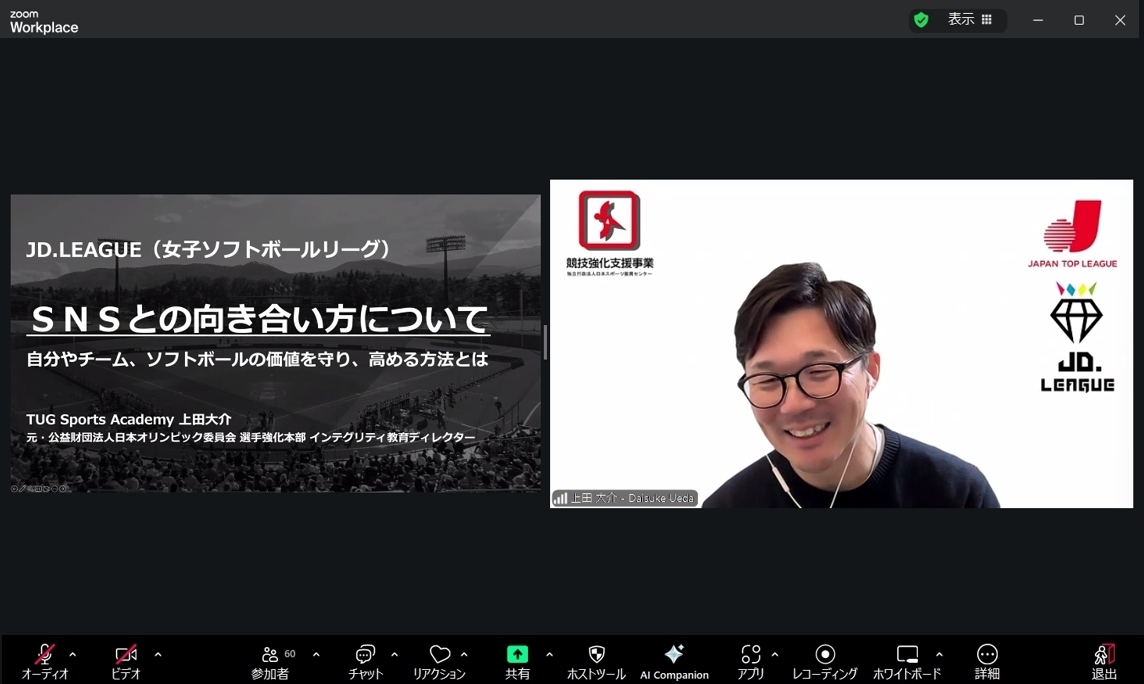The height and width of the screenshot is (684, 1144).
Task: Click the divider handle between slide and video
Action: pyautogui.click(x=545, y=343)
